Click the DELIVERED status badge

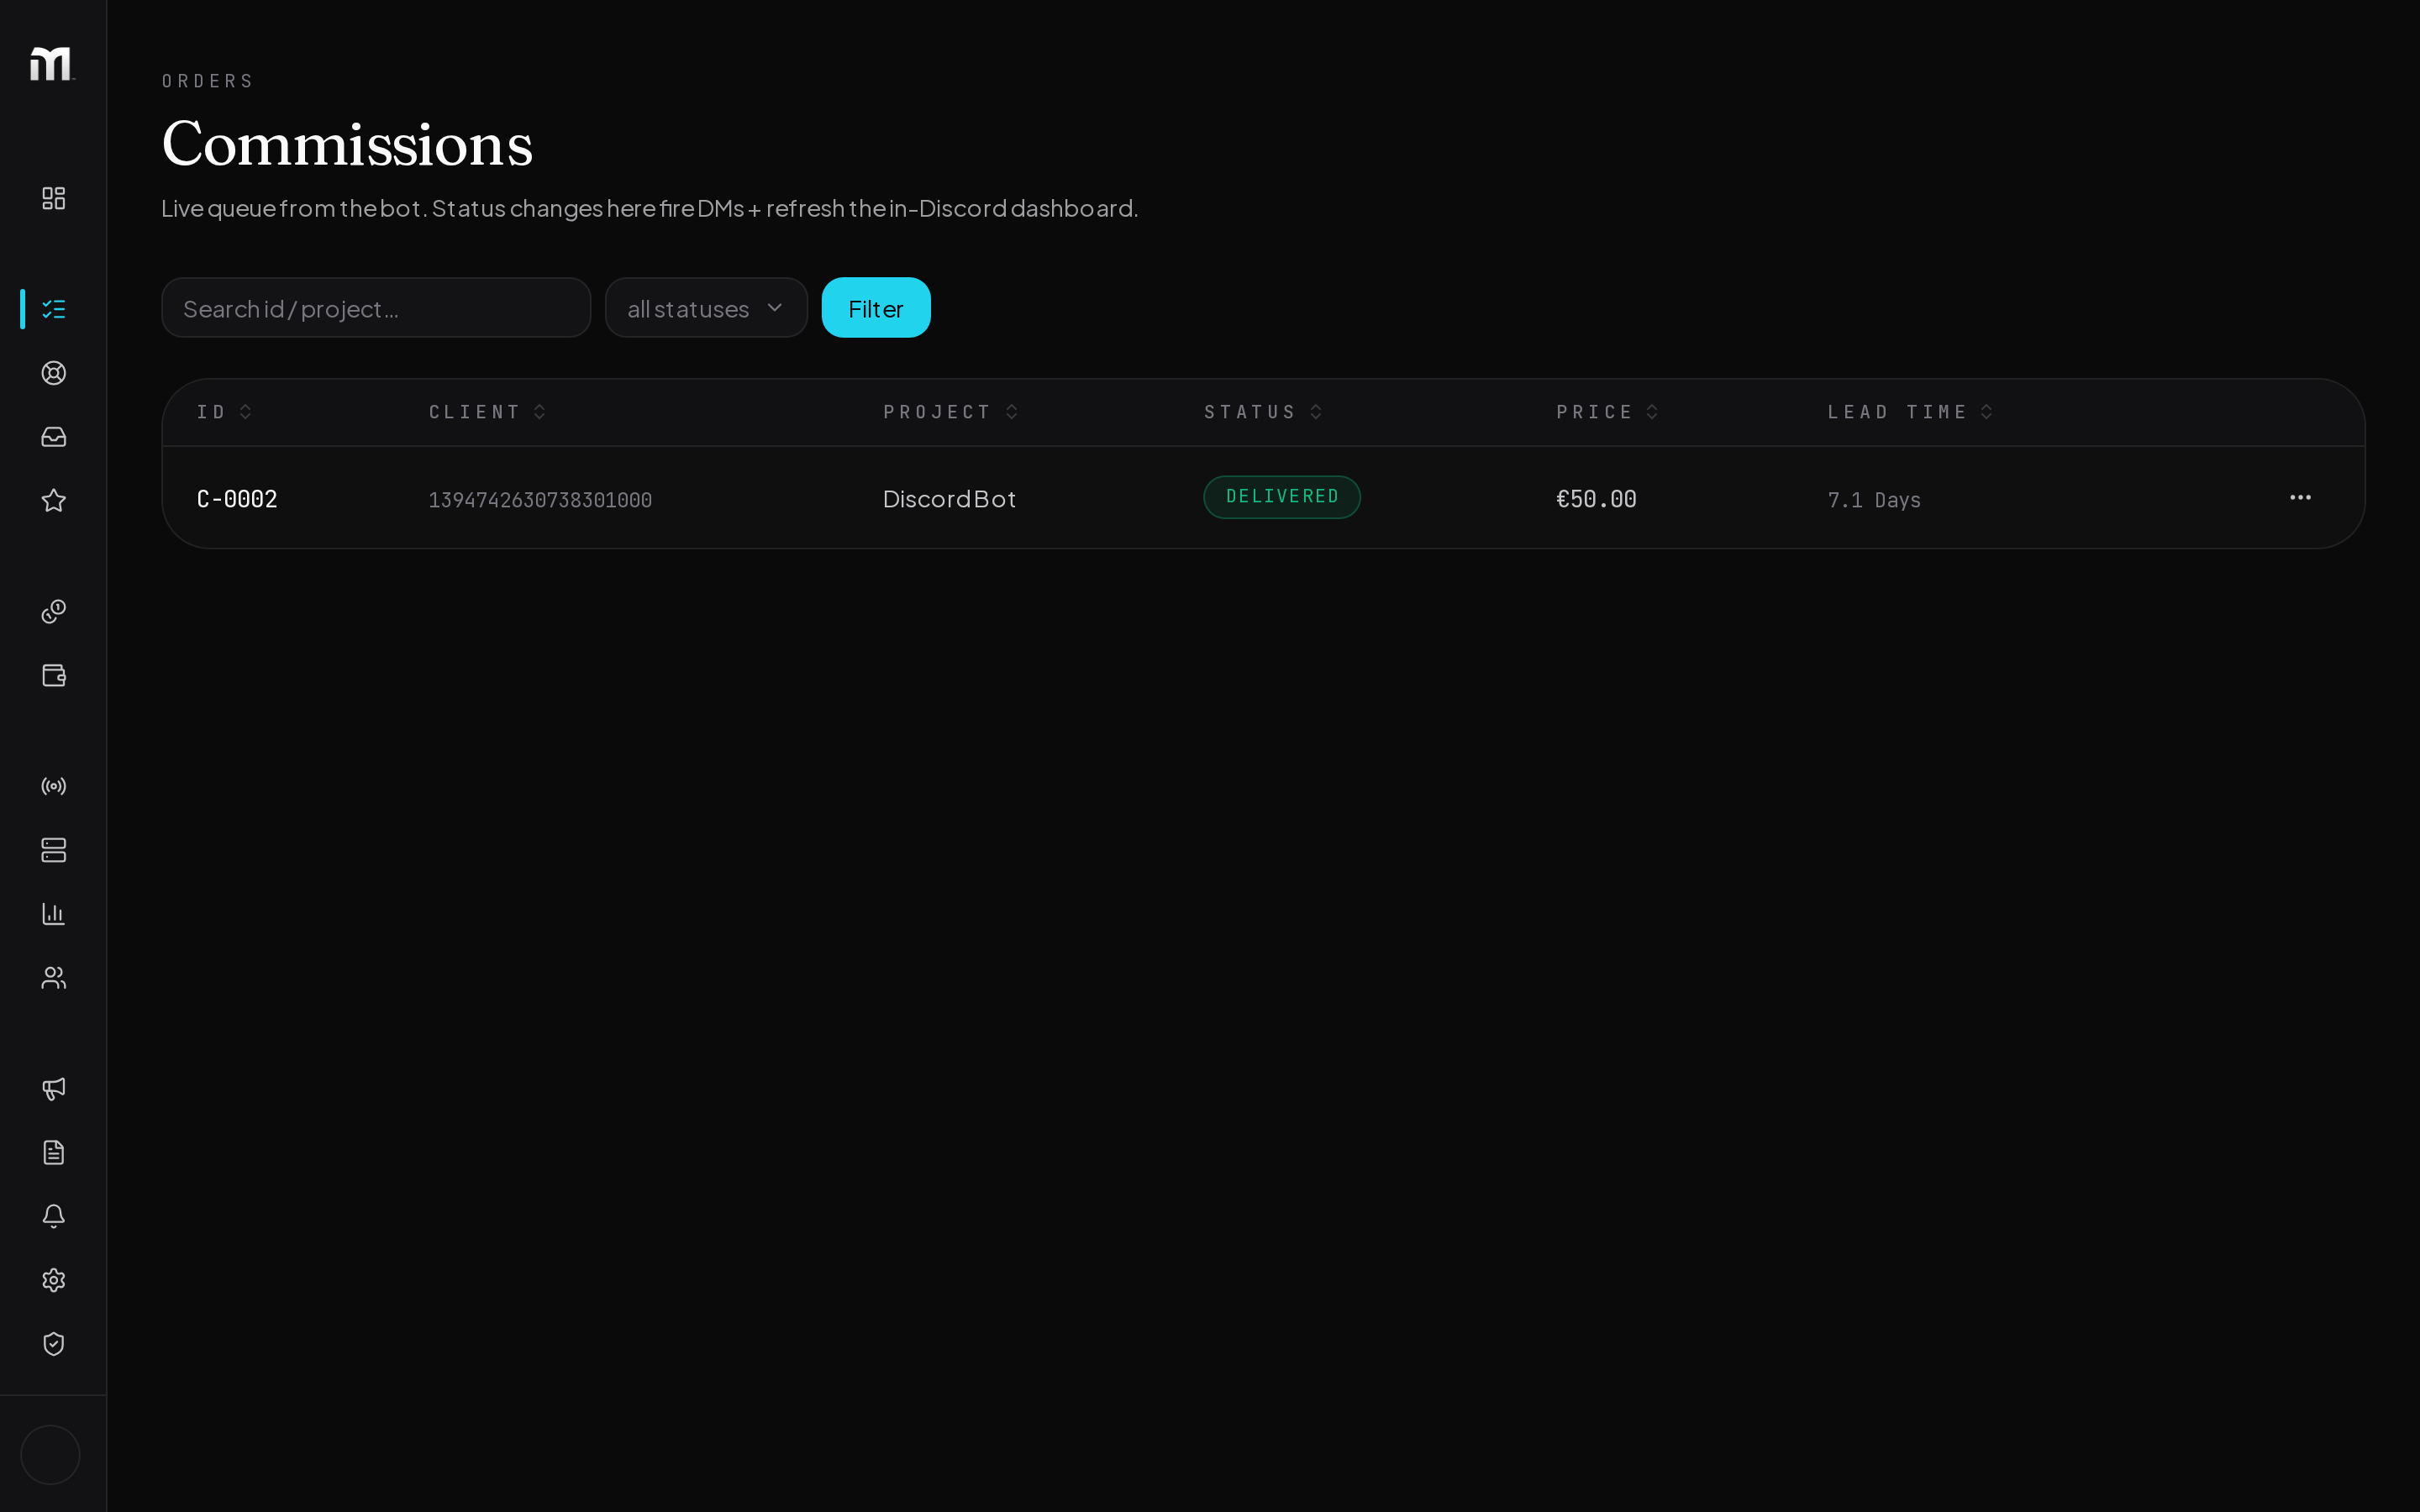click(1282, 497)
